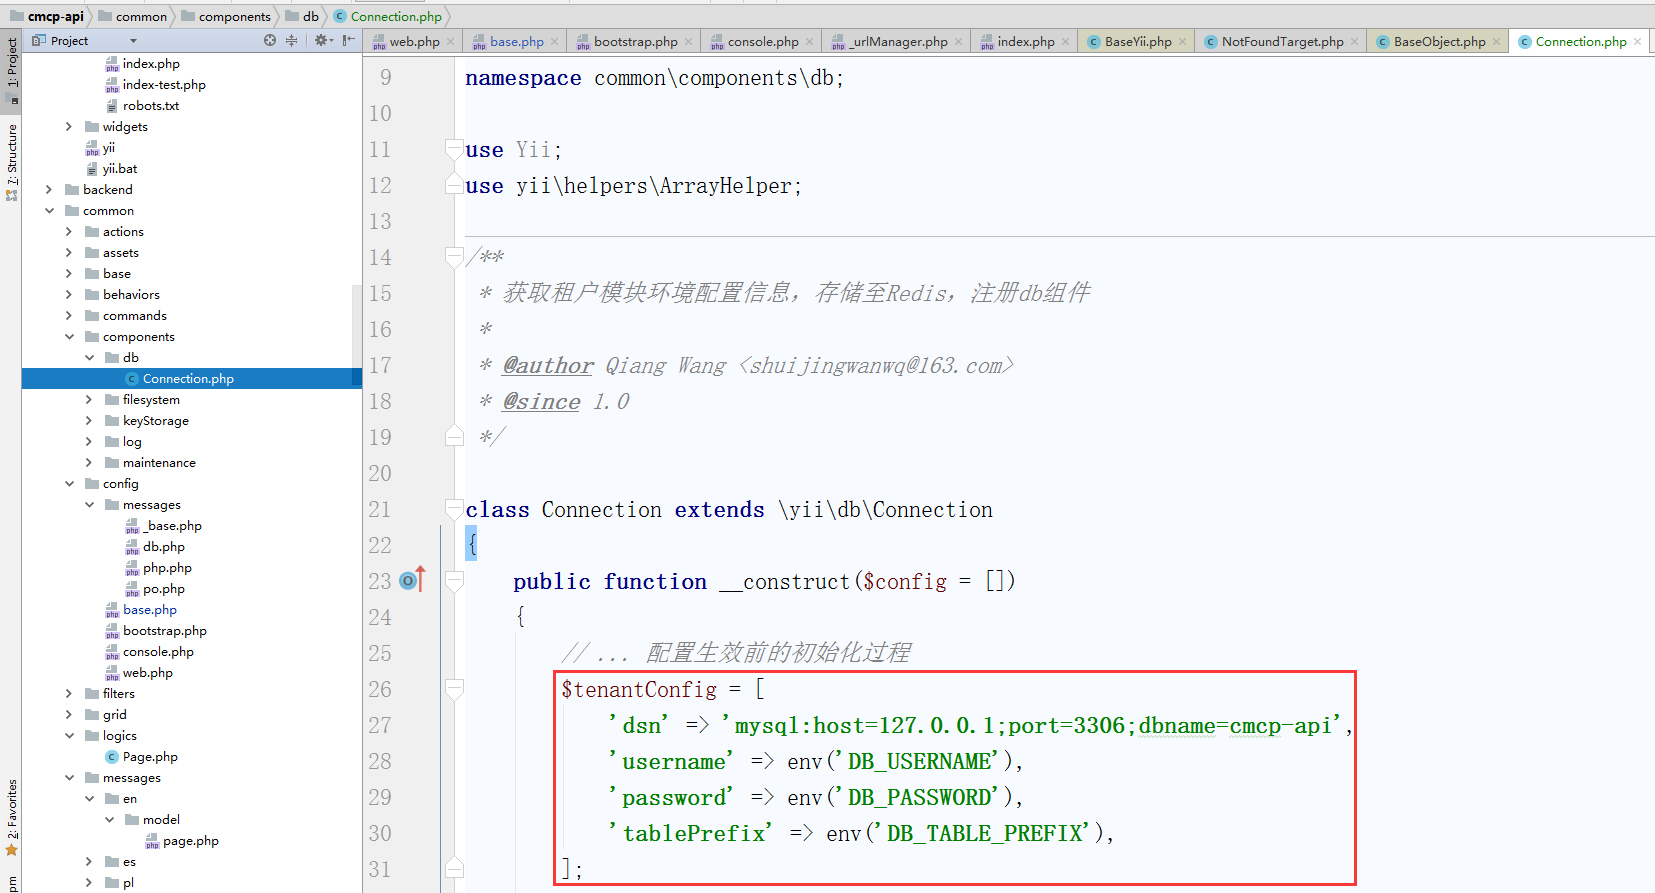Switch to the web.php tab

pos(414,42)
